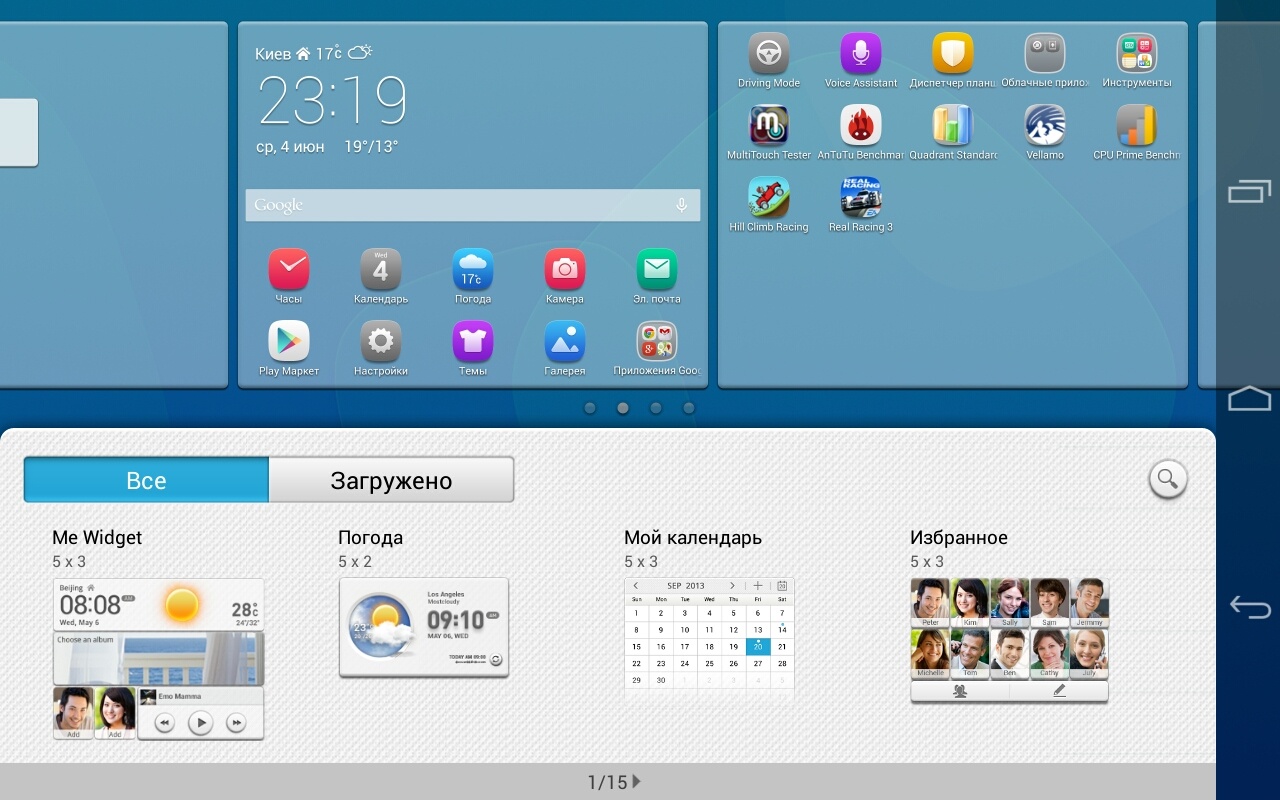Launch AnTuTu Benchmark app
The width and height of the screenshot is (1280, 800).
[x=861, y=126]
